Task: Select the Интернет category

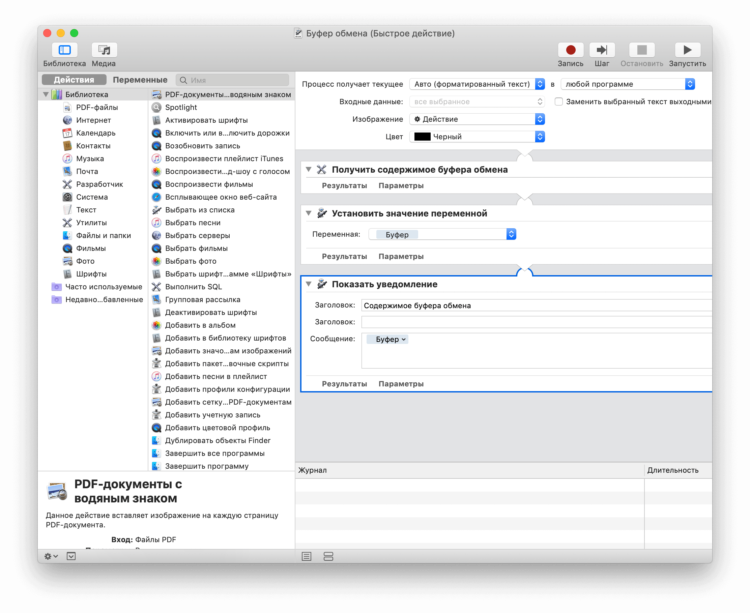Action: click(93, 120)
